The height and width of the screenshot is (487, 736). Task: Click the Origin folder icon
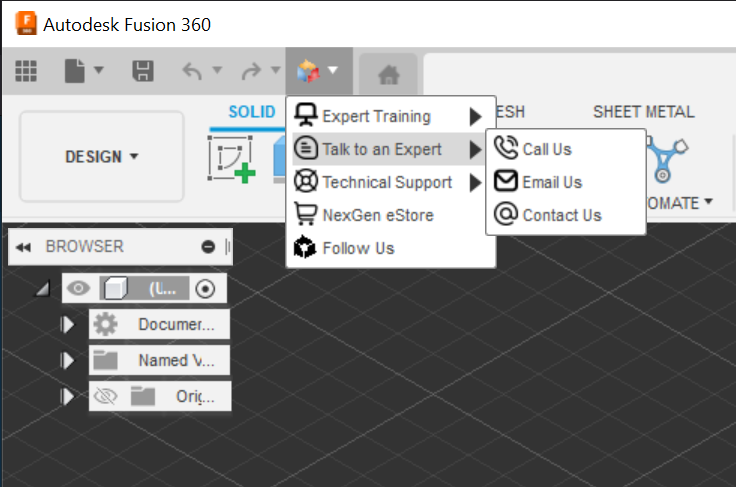pyautogui.click(x=143, y=396)
